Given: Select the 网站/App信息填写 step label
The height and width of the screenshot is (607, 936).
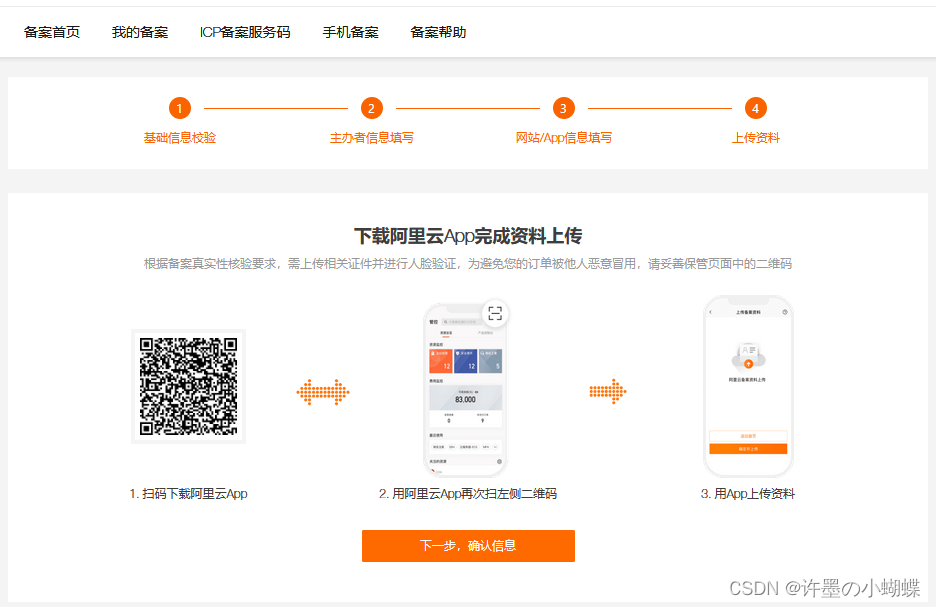Looking at the screenshot, I should tap(564, 138).
